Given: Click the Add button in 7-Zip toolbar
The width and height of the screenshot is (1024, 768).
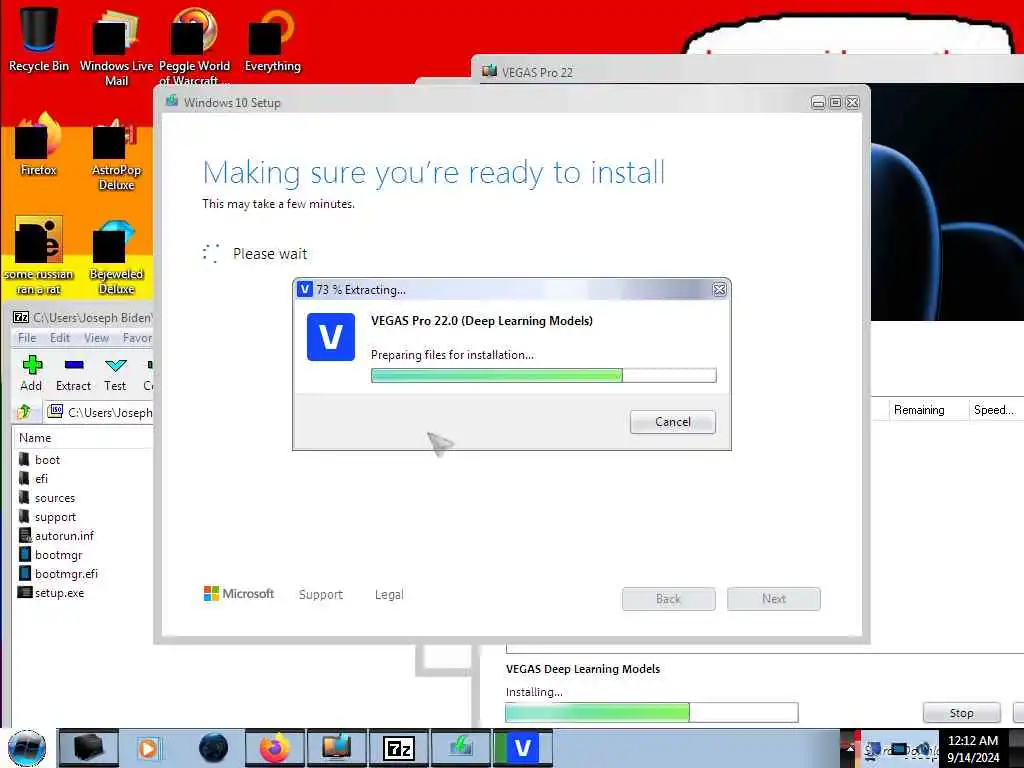Looking at the screenshot, I should [x=31, y=374].
